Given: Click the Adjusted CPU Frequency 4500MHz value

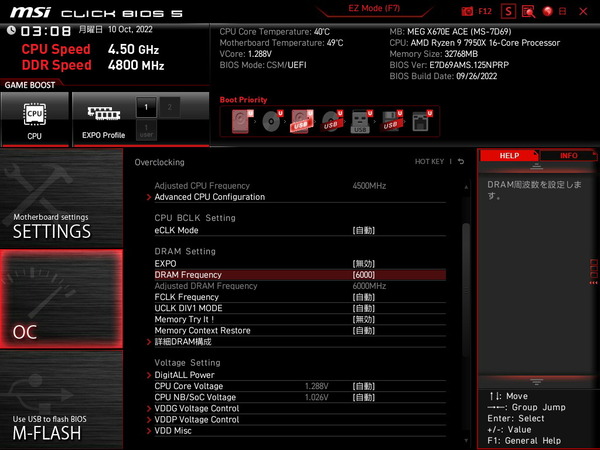Looking at the screenshot, I should pos(369,186).
